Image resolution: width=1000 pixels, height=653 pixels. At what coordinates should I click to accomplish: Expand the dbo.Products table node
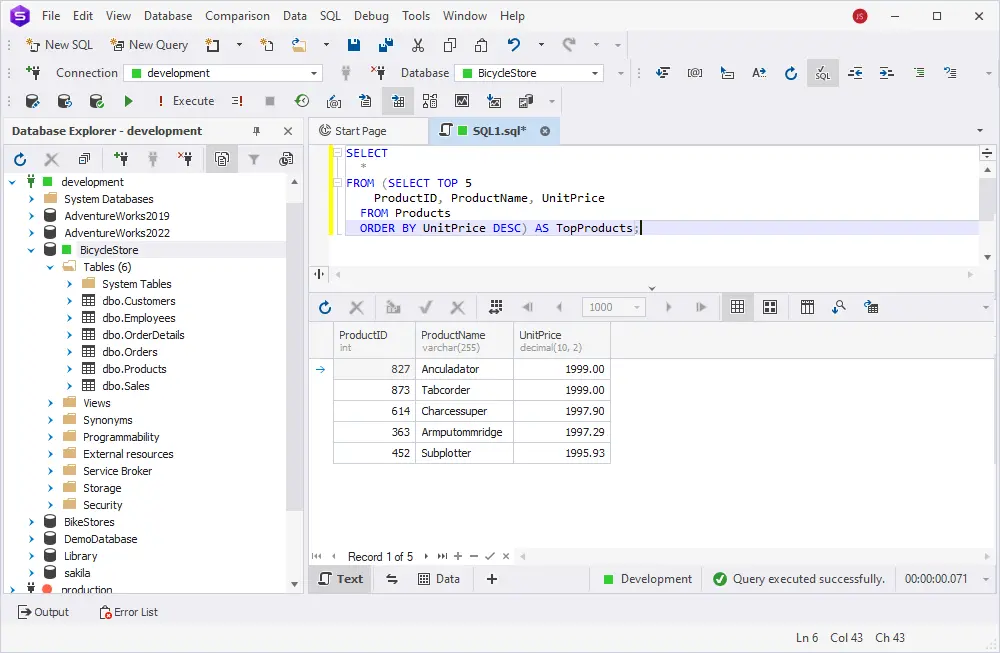pyautogui.click(x=69, y=369)
